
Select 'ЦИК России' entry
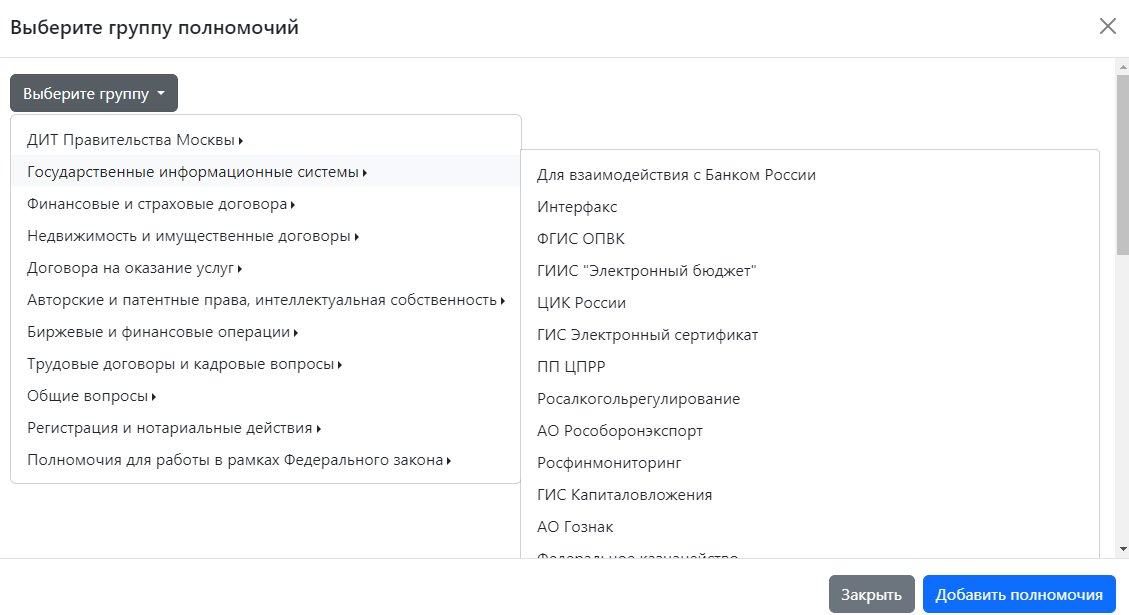click(581, 303)
